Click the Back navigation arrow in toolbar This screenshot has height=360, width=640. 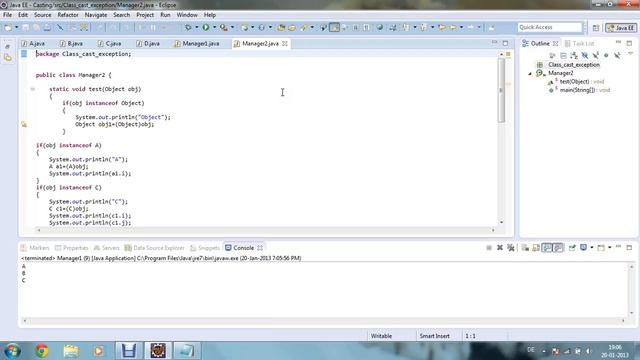453,27
